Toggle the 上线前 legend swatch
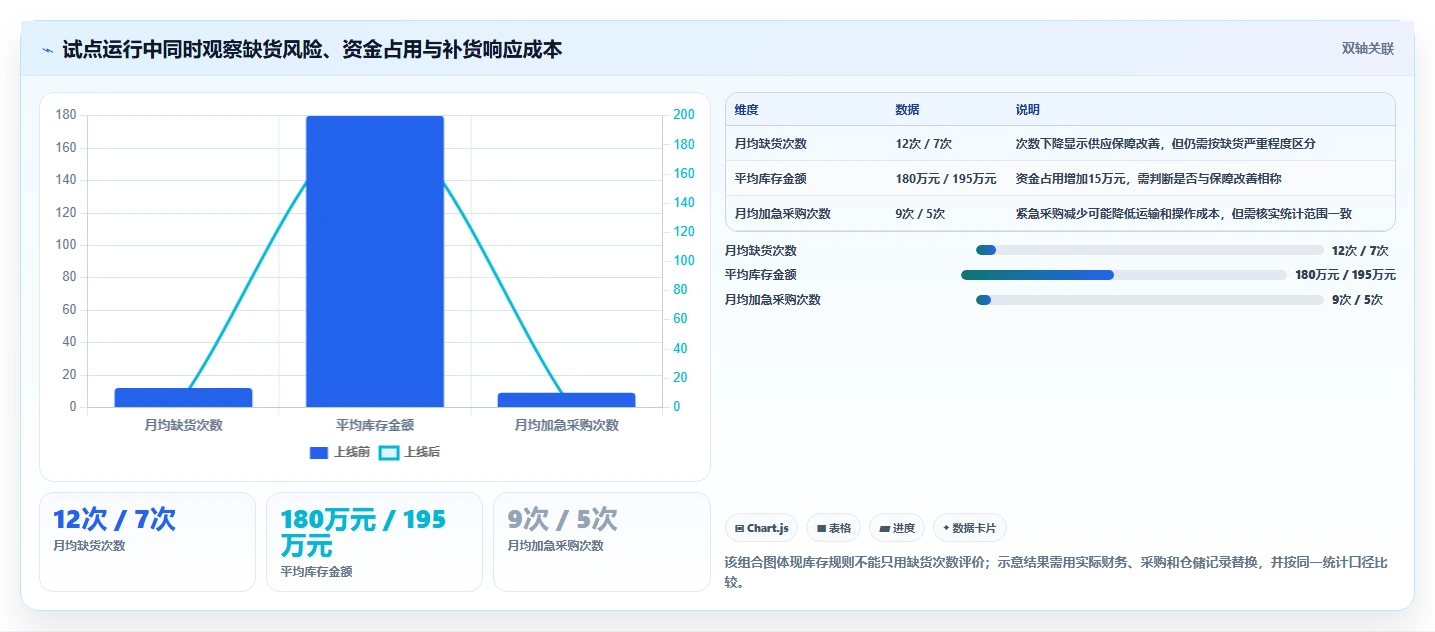Image resolution: width=1435 pixels, height=632 pixels. 319,452
